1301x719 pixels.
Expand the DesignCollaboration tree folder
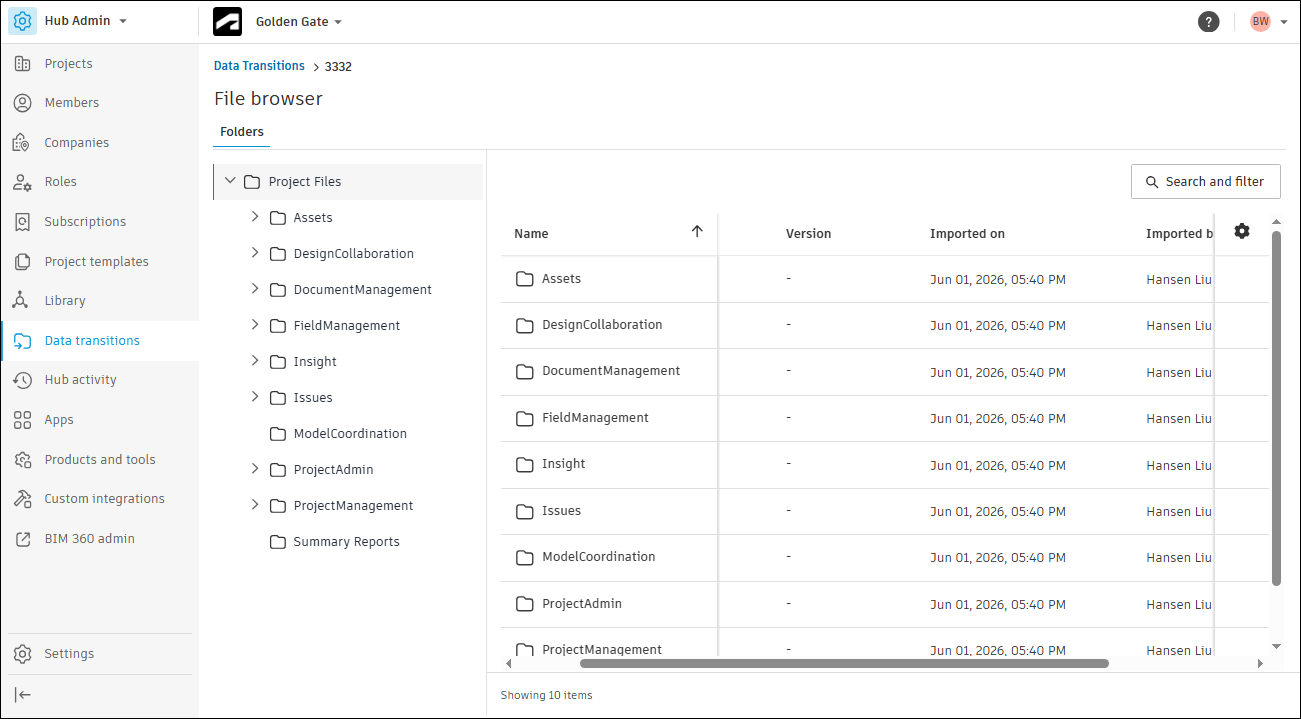(254, 253)
